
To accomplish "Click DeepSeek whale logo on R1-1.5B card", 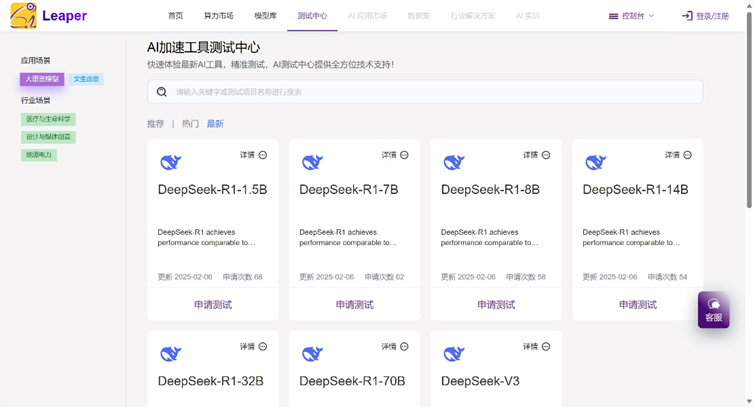I will click(x=170, y=163).
